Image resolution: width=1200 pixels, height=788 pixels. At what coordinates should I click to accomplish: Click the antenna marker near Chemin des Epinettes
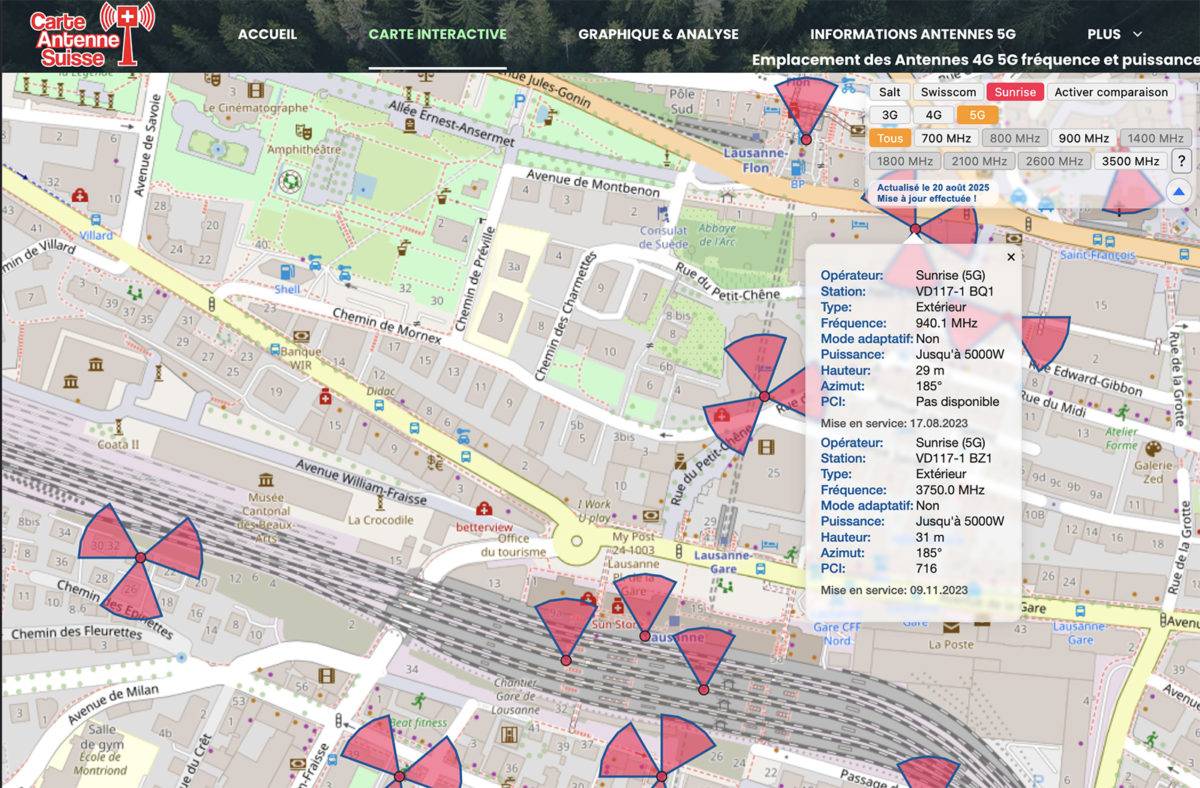[x=141, y=557]
